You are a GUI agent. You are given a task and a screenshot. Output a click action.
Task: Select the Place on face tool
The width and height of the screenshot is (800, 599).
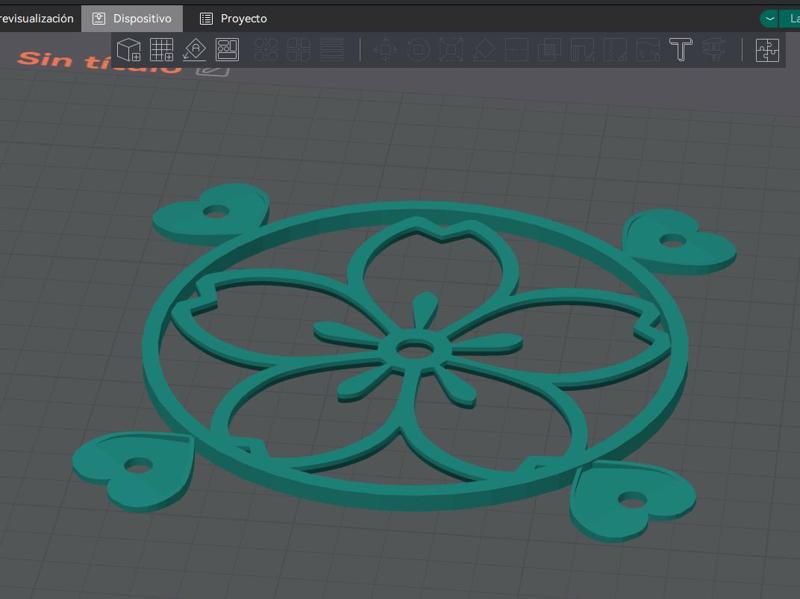pos(481,48)
